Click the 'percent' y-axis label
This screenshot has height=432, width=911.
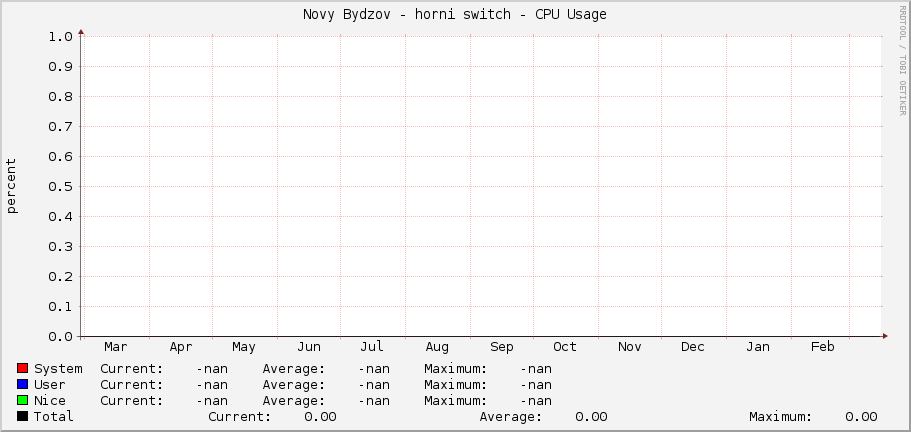coord(11,186)
